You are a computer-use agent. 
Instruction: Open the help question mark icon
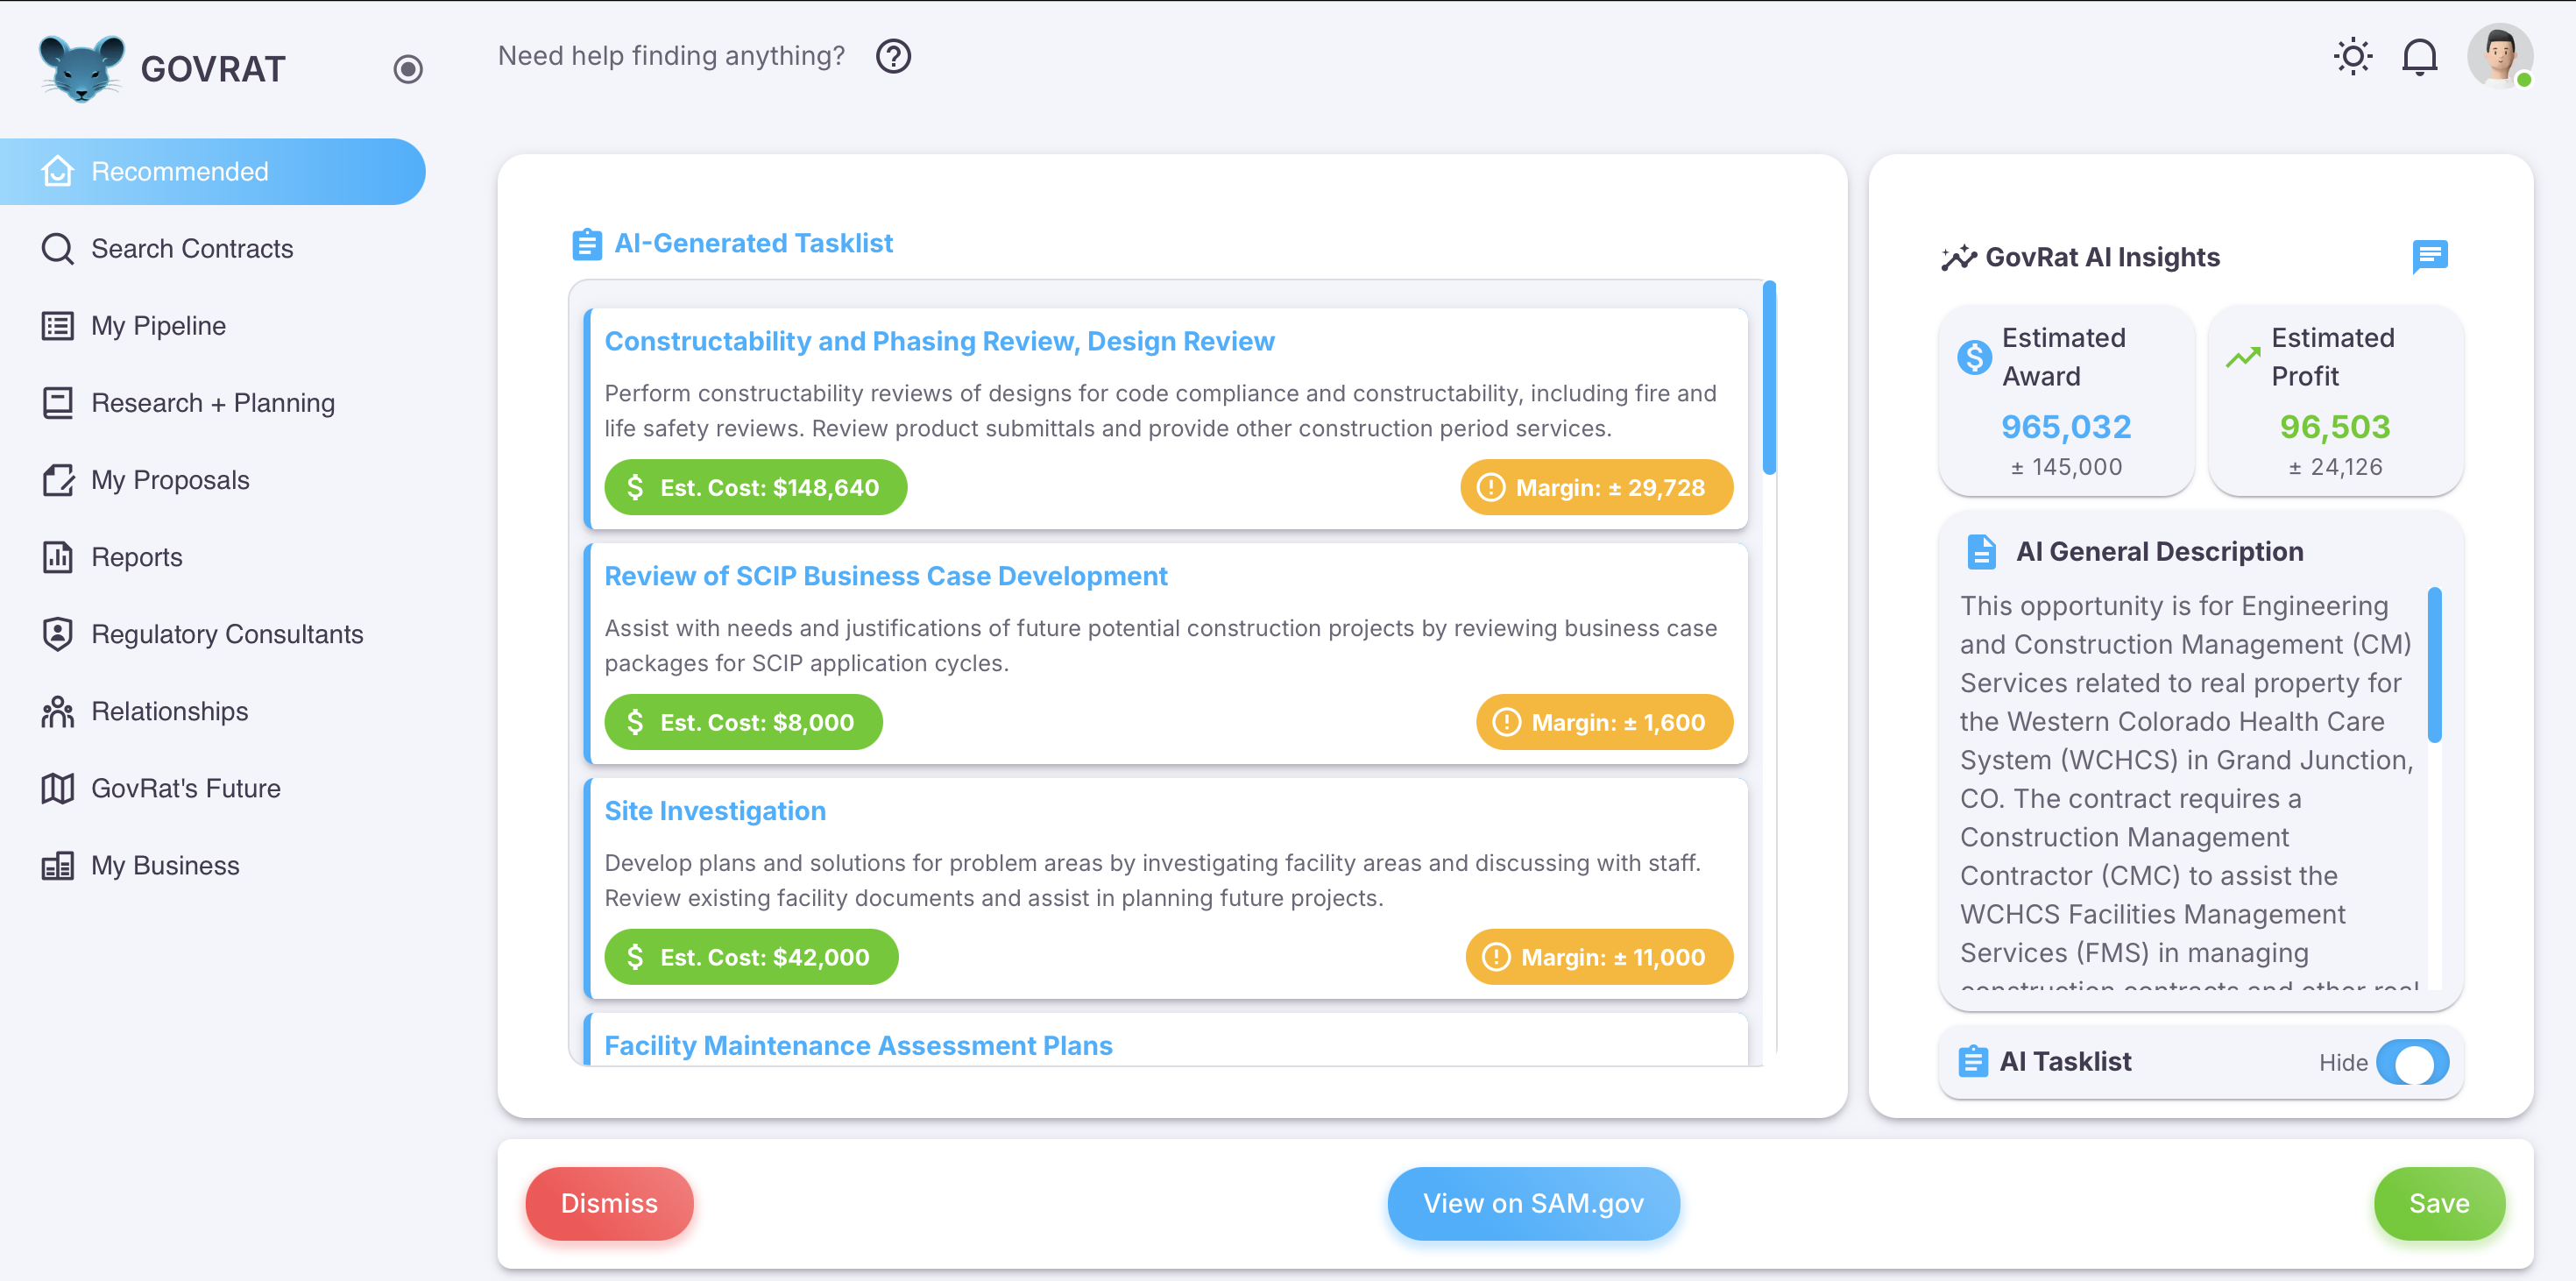click(893, 56)
